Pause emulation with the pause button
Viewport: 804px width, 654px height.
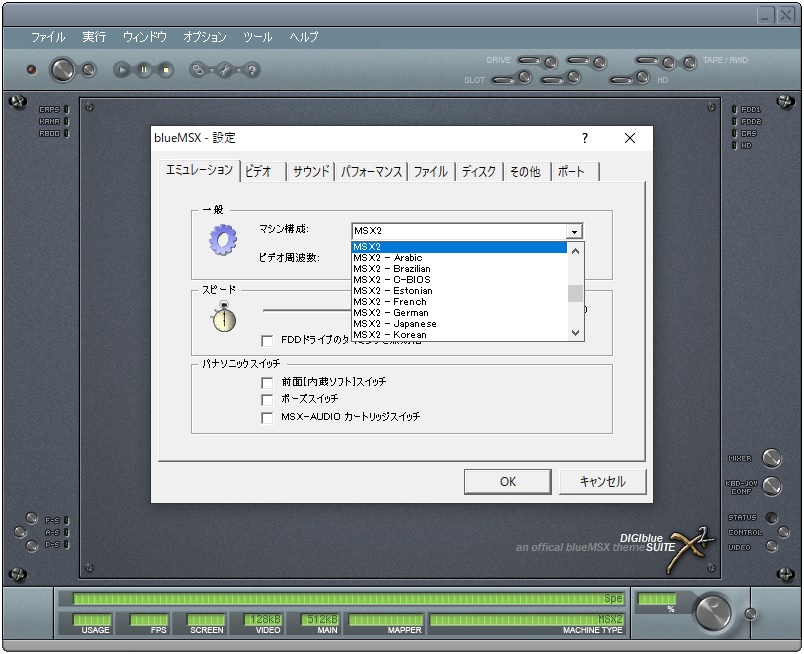click(x=144, y=70)
